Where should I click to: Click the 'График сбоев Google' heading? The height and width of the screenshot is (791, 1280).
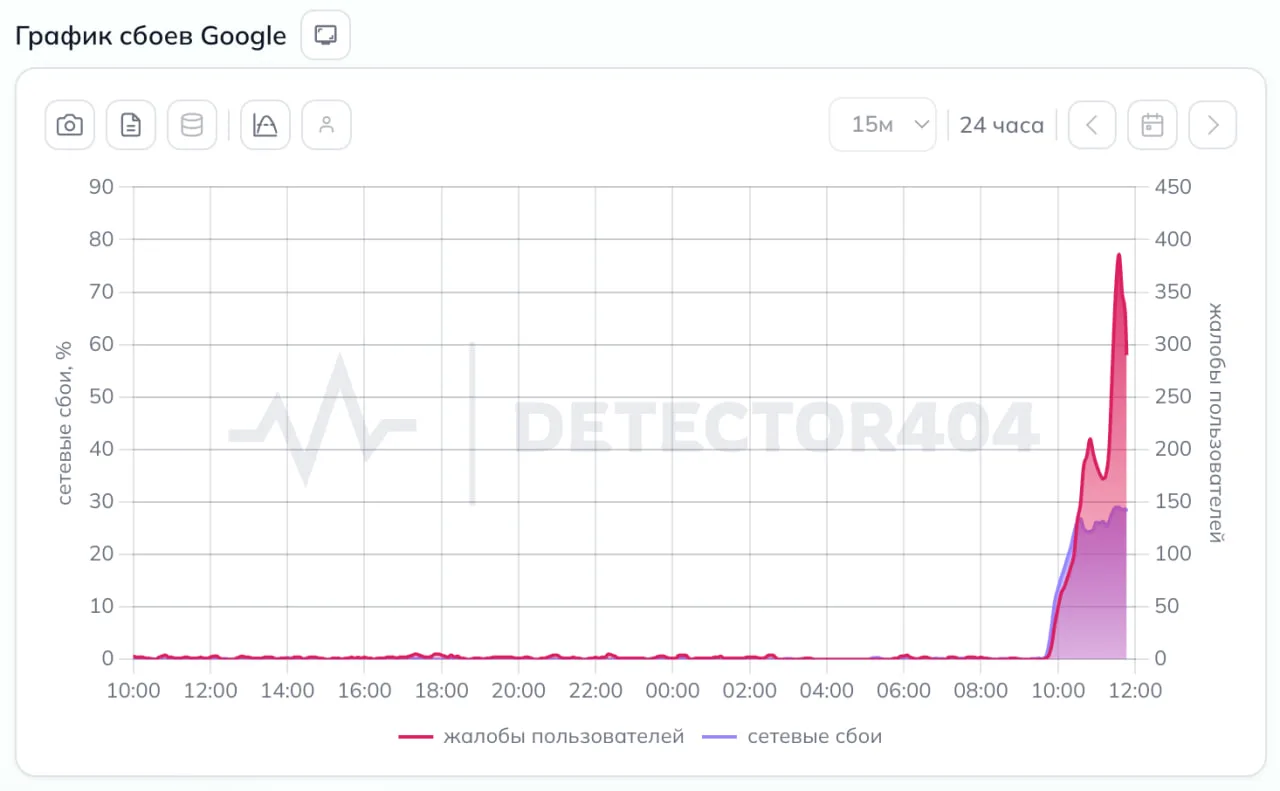point(150,36)
